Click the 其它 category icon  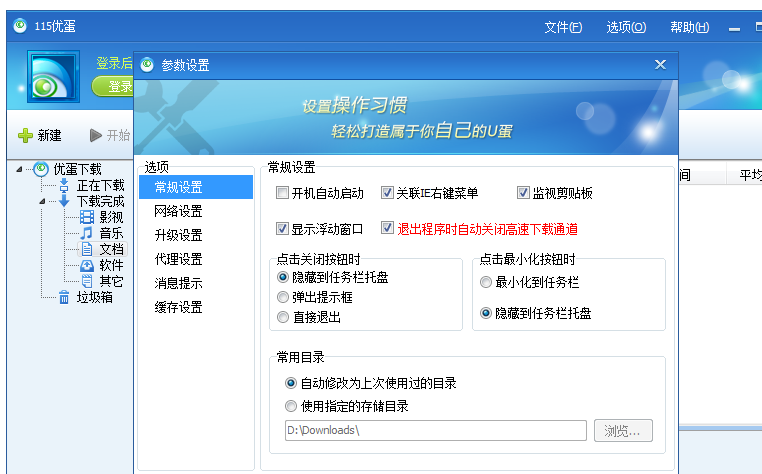pyautogui.click(x=87, y=281)
